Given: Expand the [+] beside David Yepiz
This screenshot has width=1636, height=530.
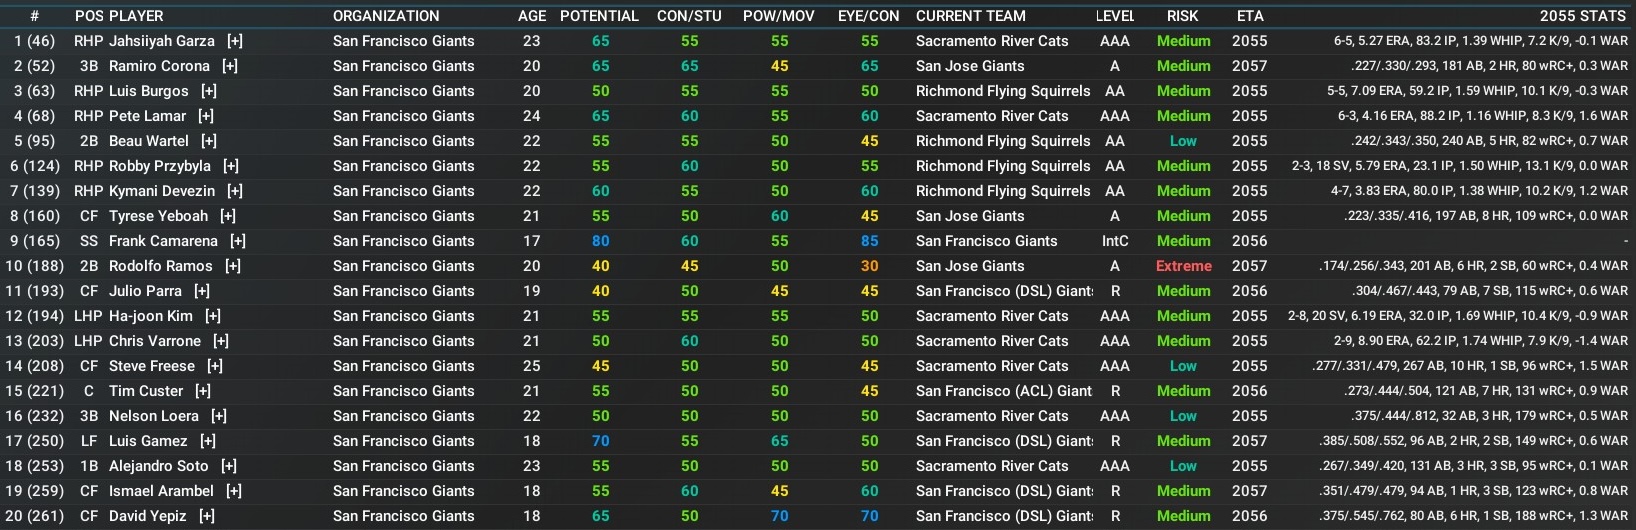Looking at the screenshot, I should (x=207, y=516).
